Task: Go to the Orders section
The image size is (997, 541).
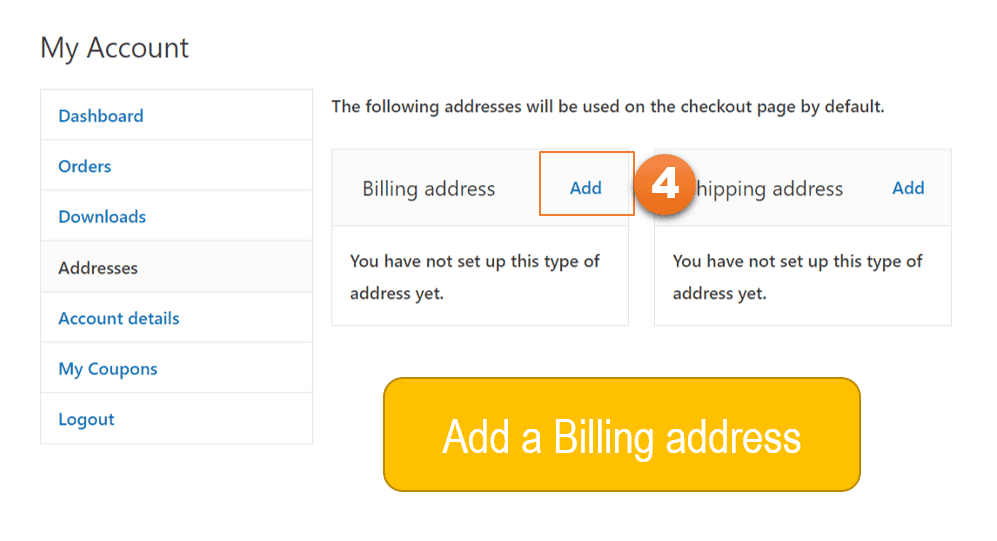Action: click(85, 166)
